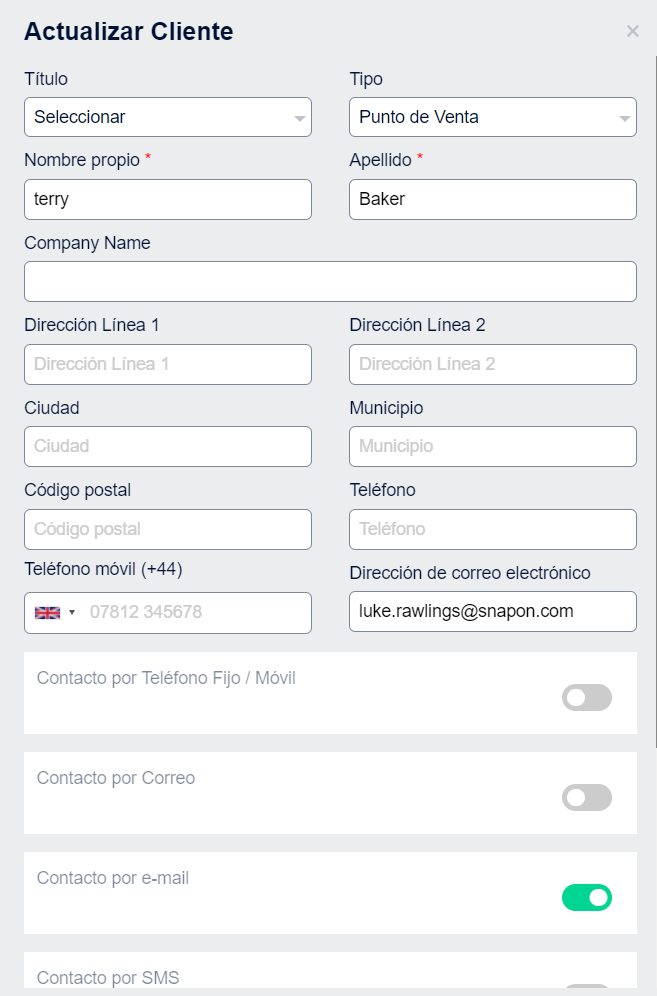
Task: Focus the Company Name text field
Action: 330,281
